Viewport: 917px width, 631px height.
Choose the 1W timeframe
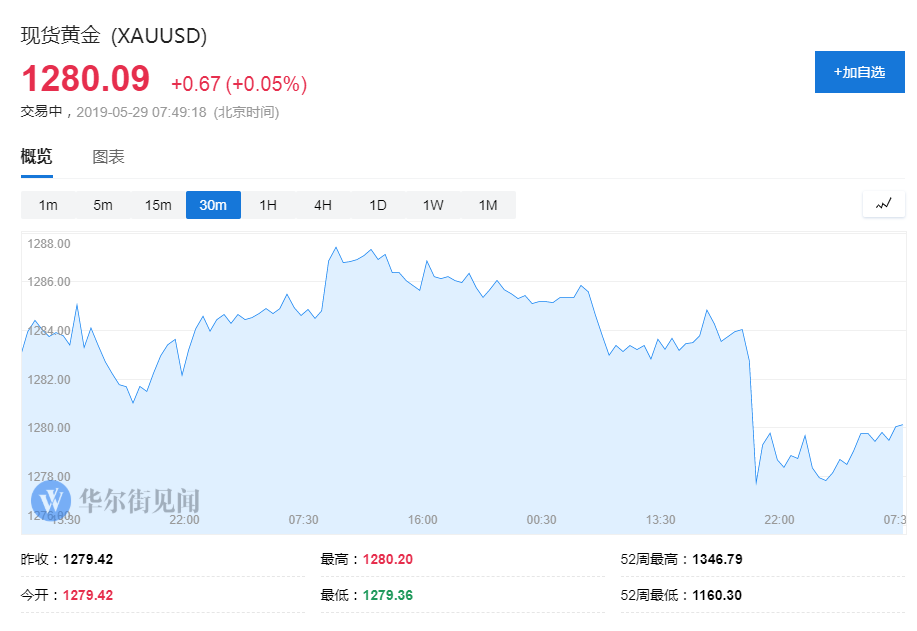(x=433, y=205)
